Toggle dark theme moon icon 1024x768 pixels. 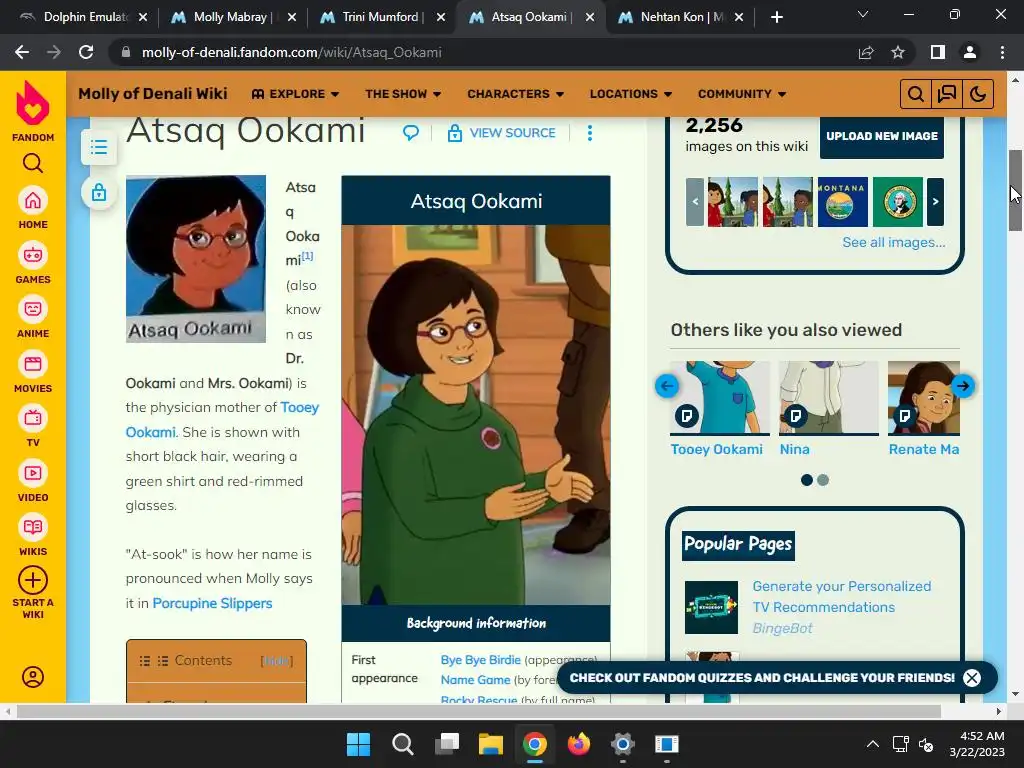click(978, 94)
